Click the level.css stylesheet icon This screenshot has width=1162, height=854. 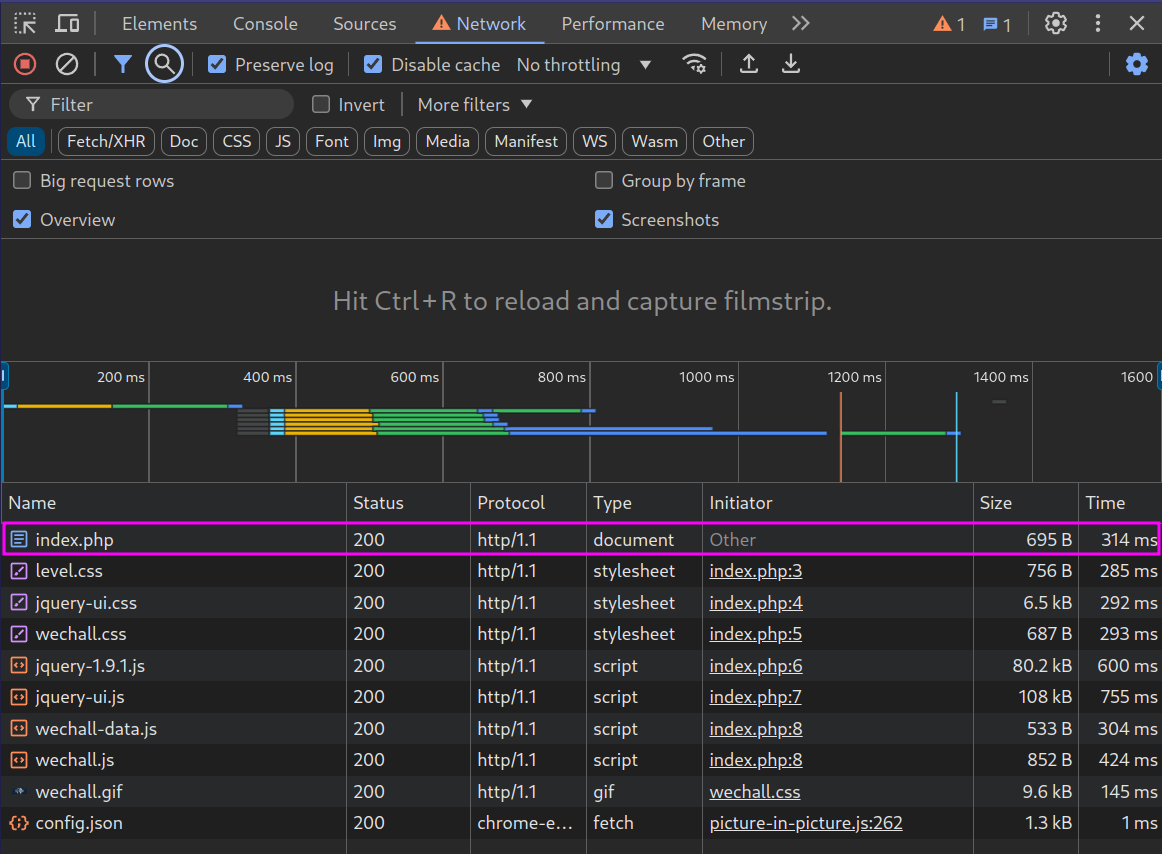click(19, 571)
